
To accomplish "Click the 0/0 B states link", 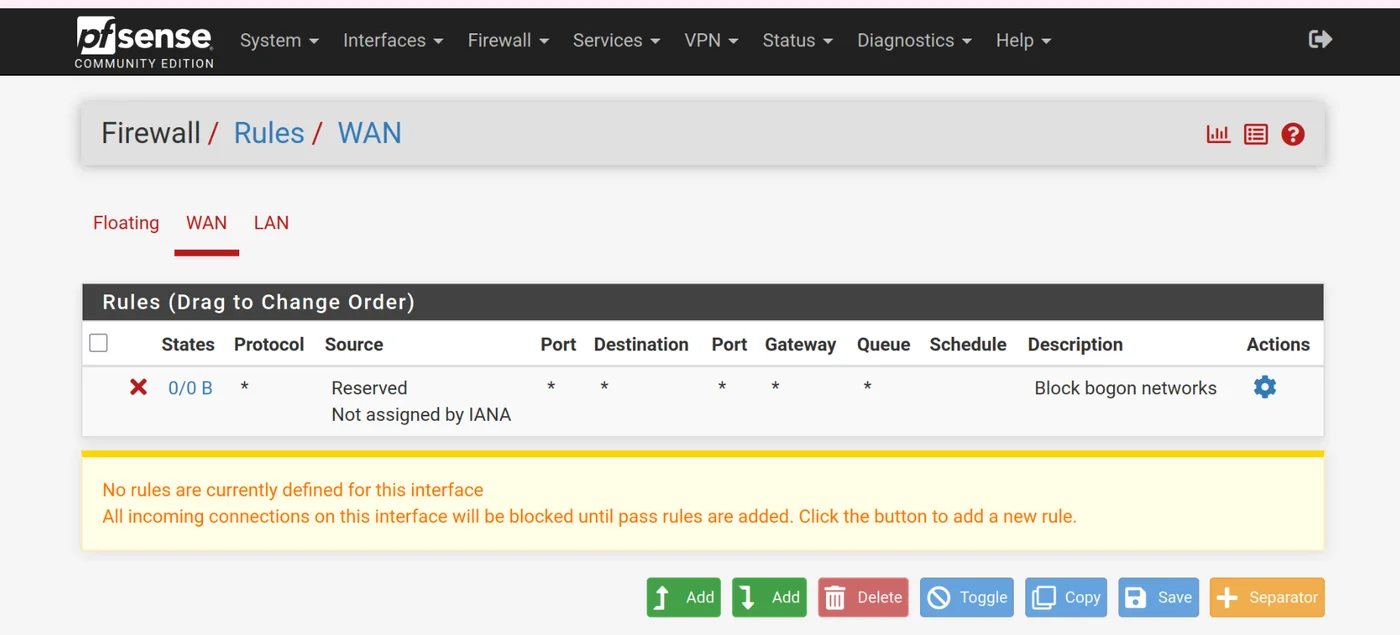I will [x=190, y=387].
